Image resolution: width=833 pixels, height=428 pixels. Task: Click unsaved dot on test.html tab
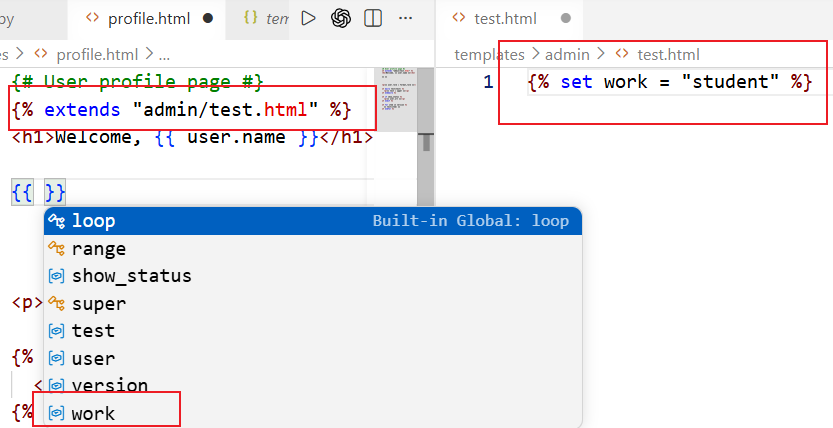pyautogui.click(x=566, y=19)
